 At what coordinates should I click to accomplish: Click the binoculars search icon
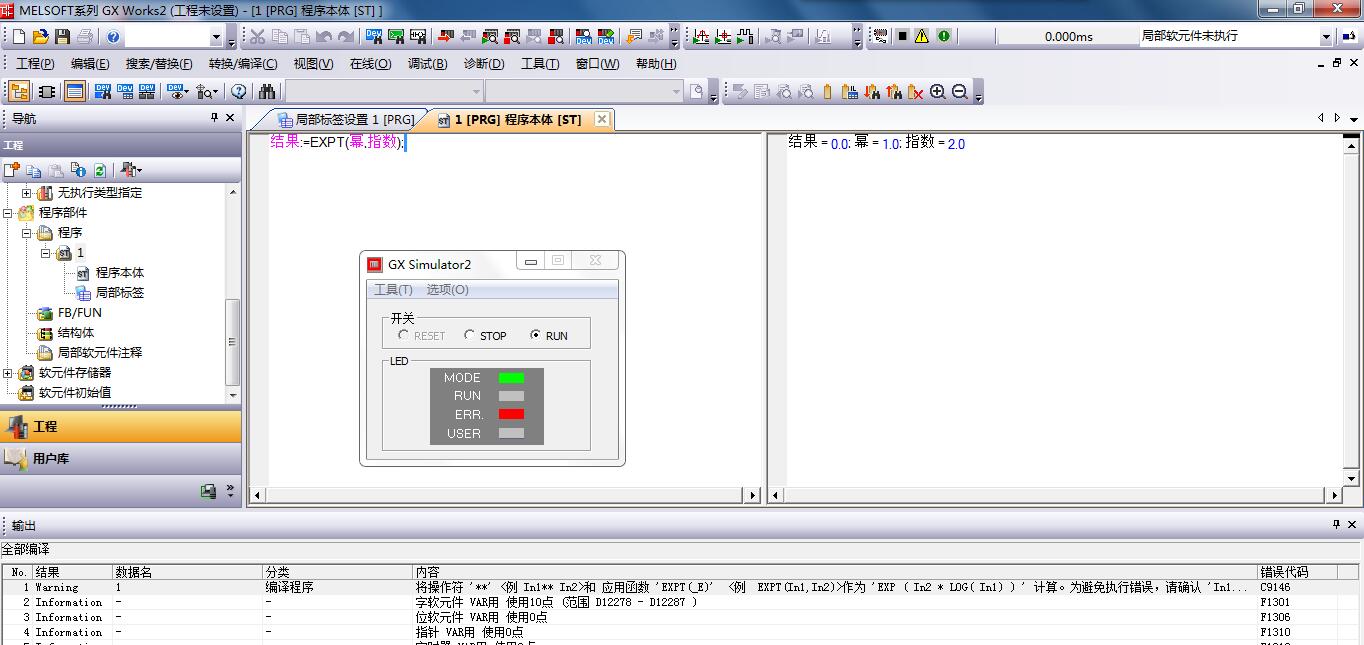tap(267, 92)
